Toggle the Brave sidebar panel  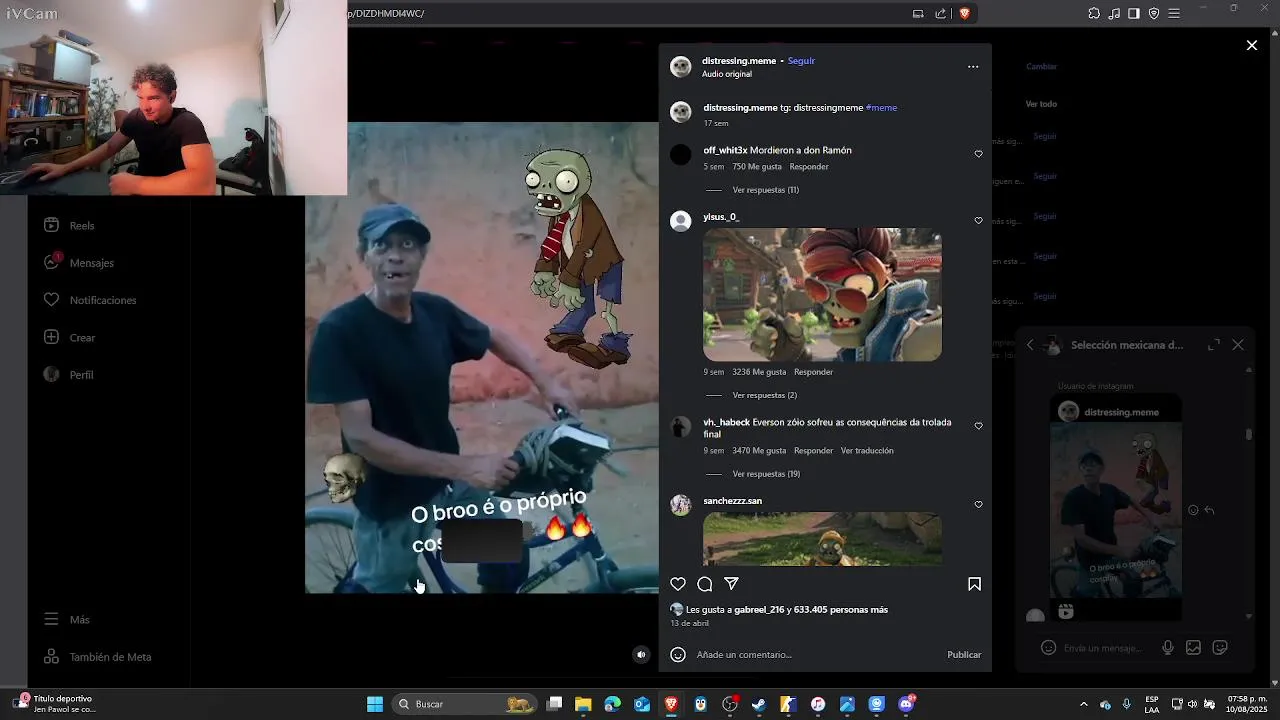click(1134, 14)
